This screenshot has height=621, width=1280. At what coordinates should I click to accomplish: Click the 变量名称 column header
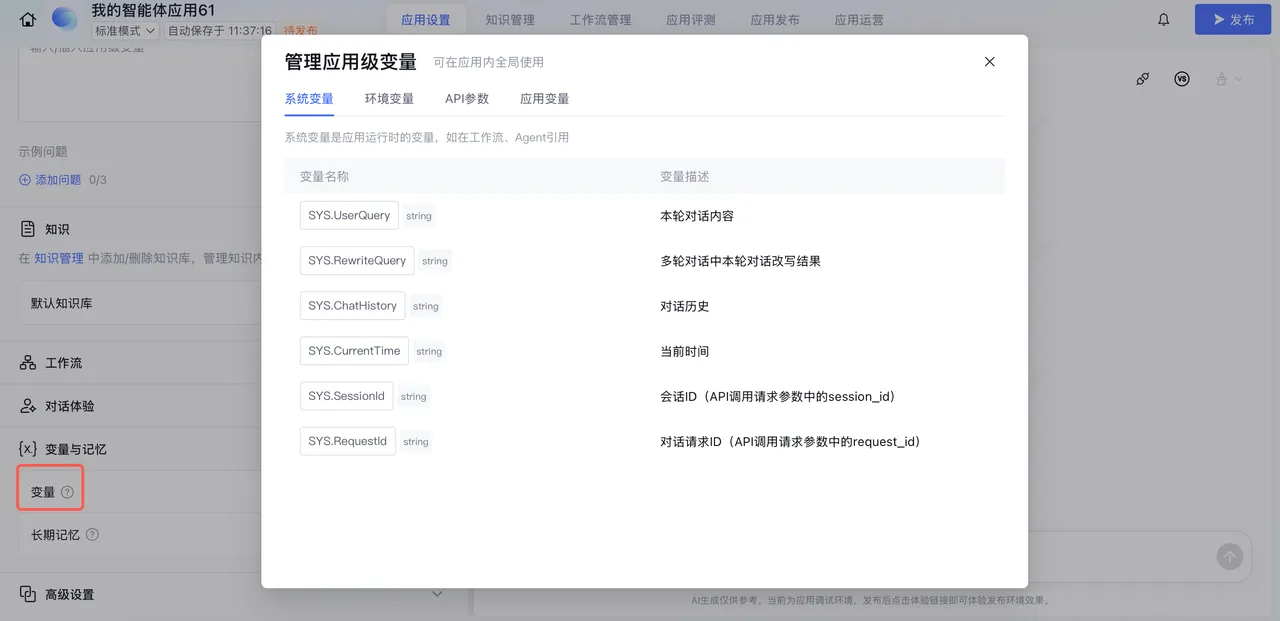tap(324, 176)
